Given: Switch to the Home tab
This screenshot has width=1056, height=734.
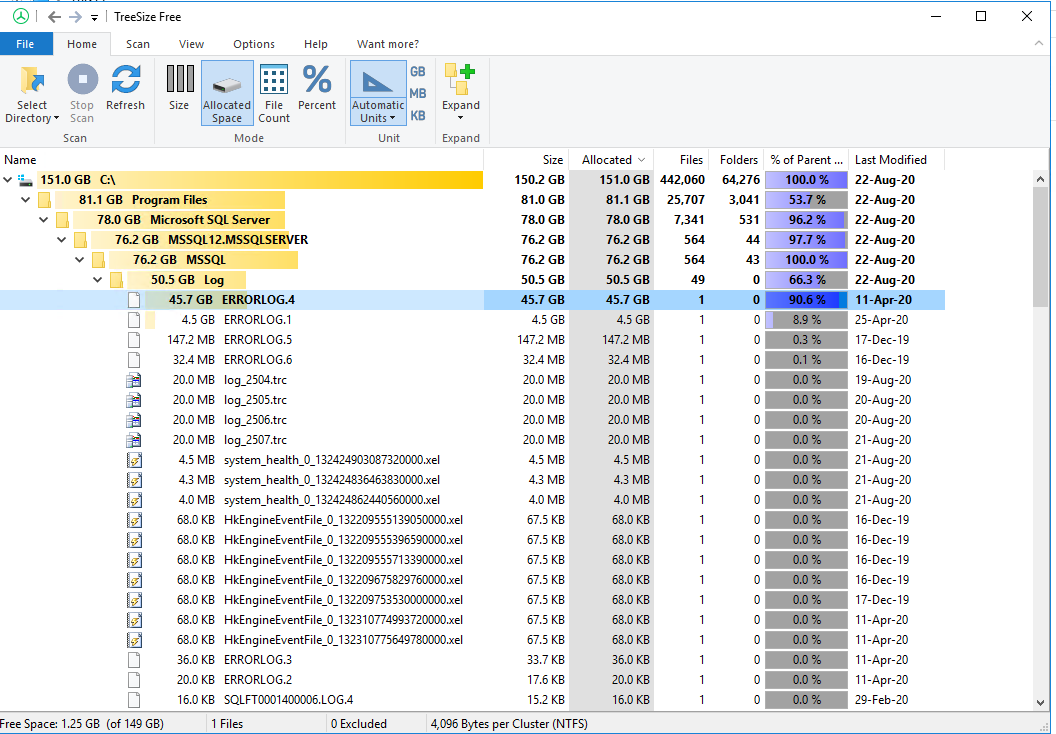Looking at the screenshot, I should pos(82,44).
